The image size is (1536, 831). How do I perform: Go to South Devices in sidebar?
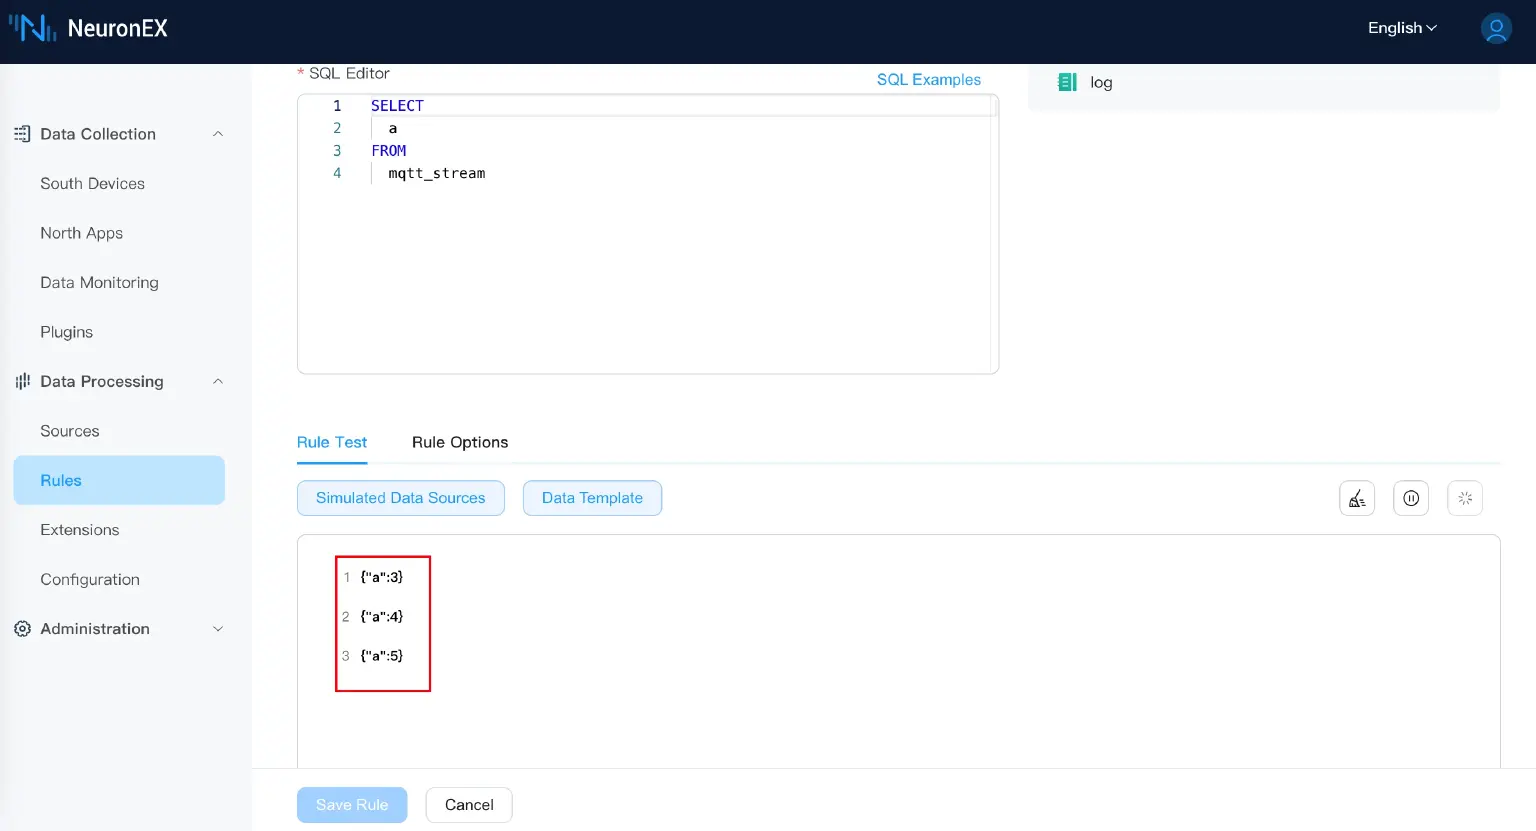pyautogui.click(x=92, y=184)
